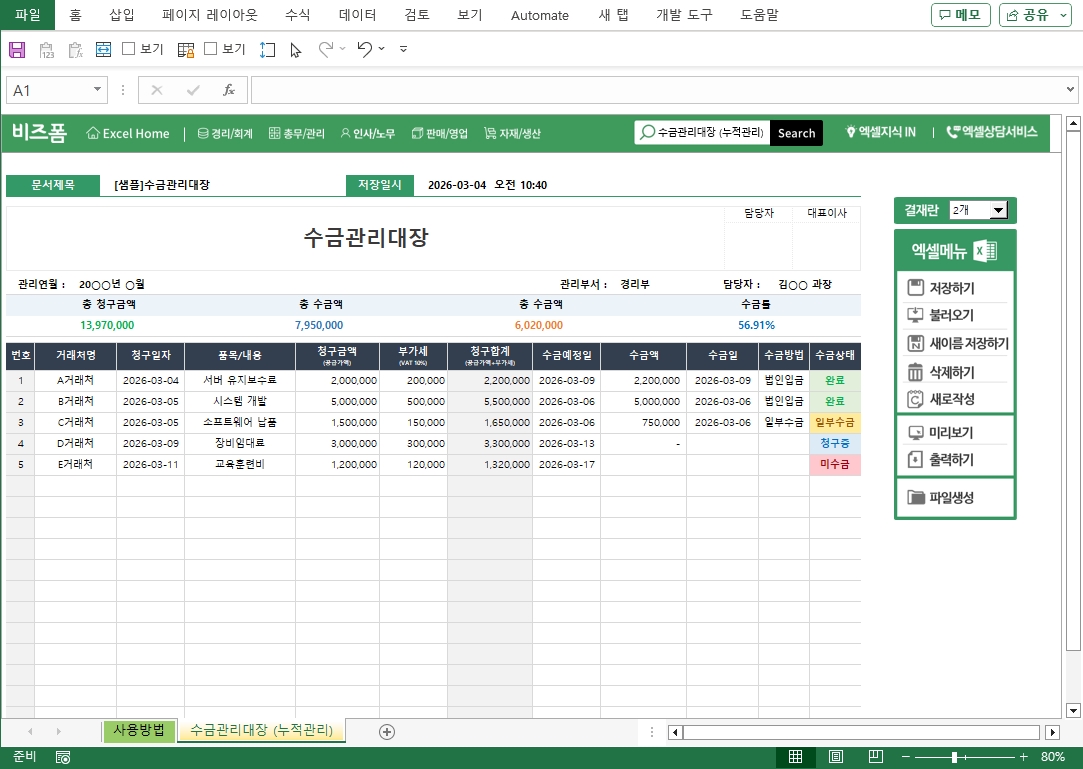Open the 수식 ribbon tab
The width and height of the screenshot is (1083, 769).
[297, 15]
